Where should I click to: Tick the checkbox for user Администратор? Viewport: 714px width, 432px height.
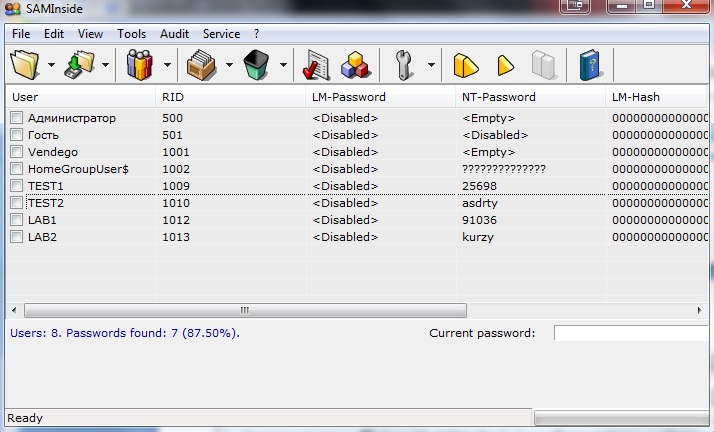coord(16,118)
